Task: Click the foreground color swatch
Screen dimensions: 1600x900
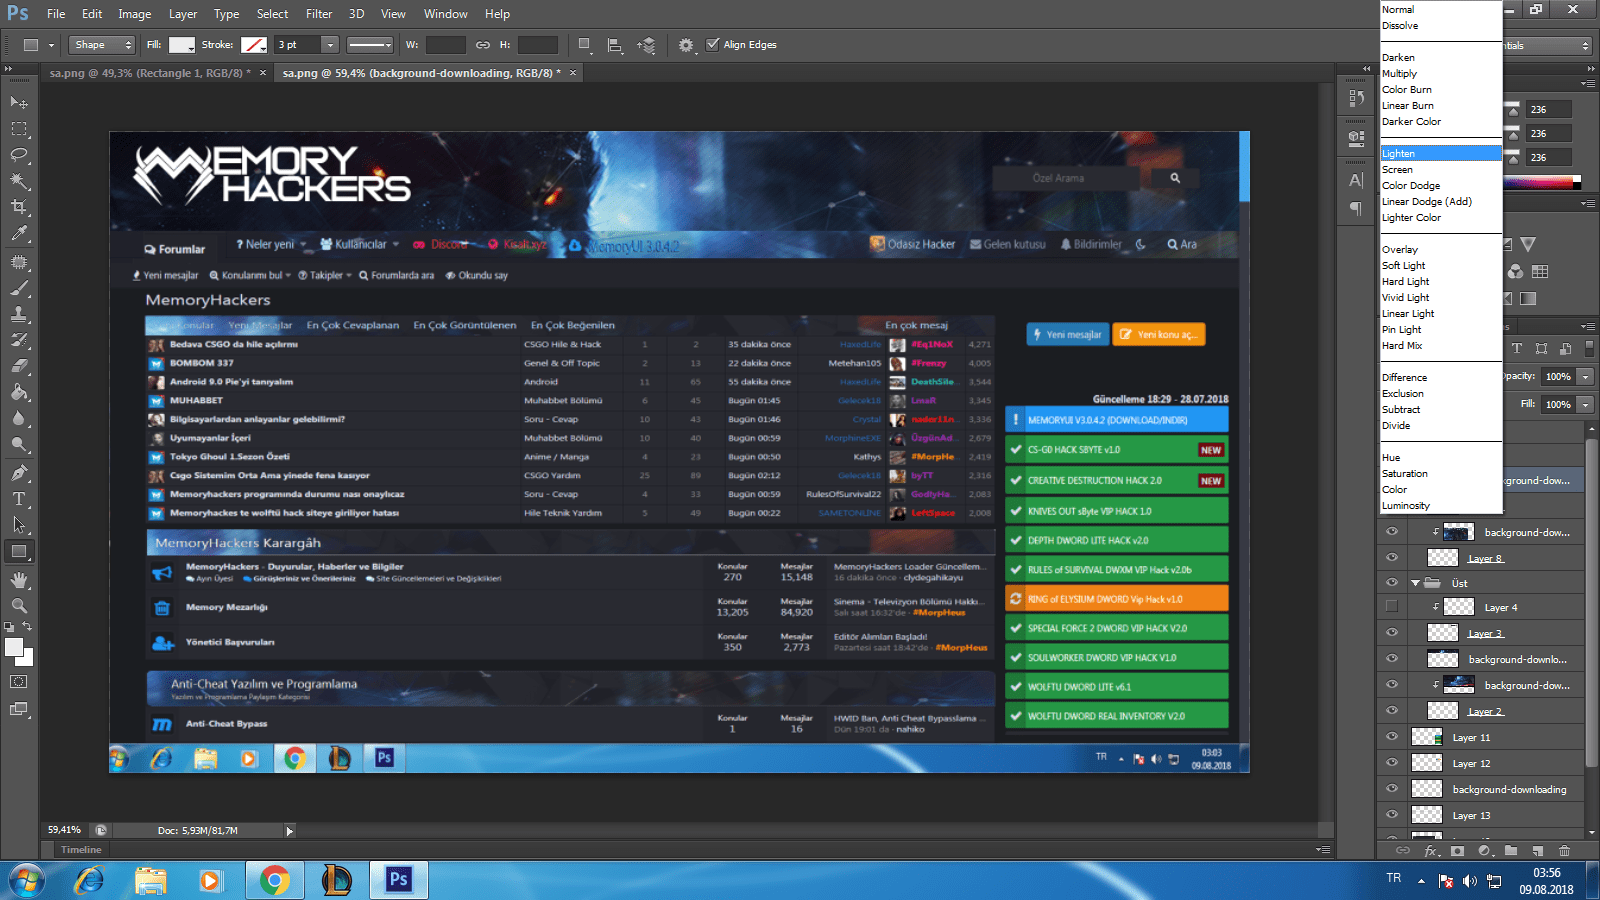Action: 14,647
